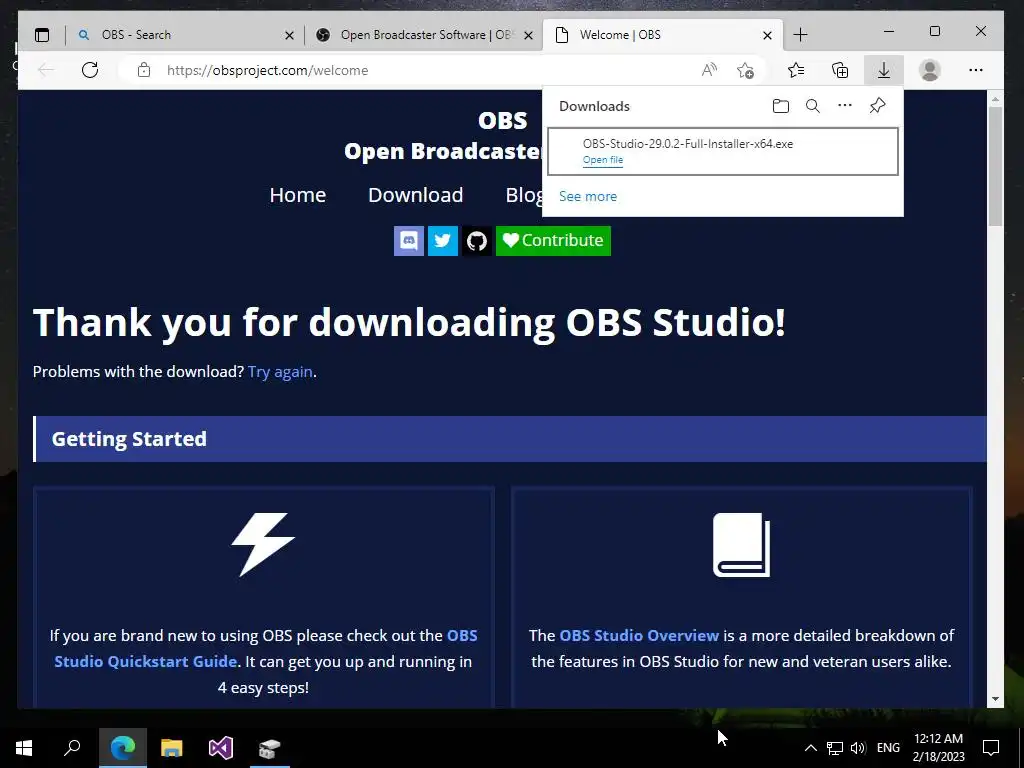The image size is (1024, 768).
Task: Click the Try again download link
Action: click(280, 372)
